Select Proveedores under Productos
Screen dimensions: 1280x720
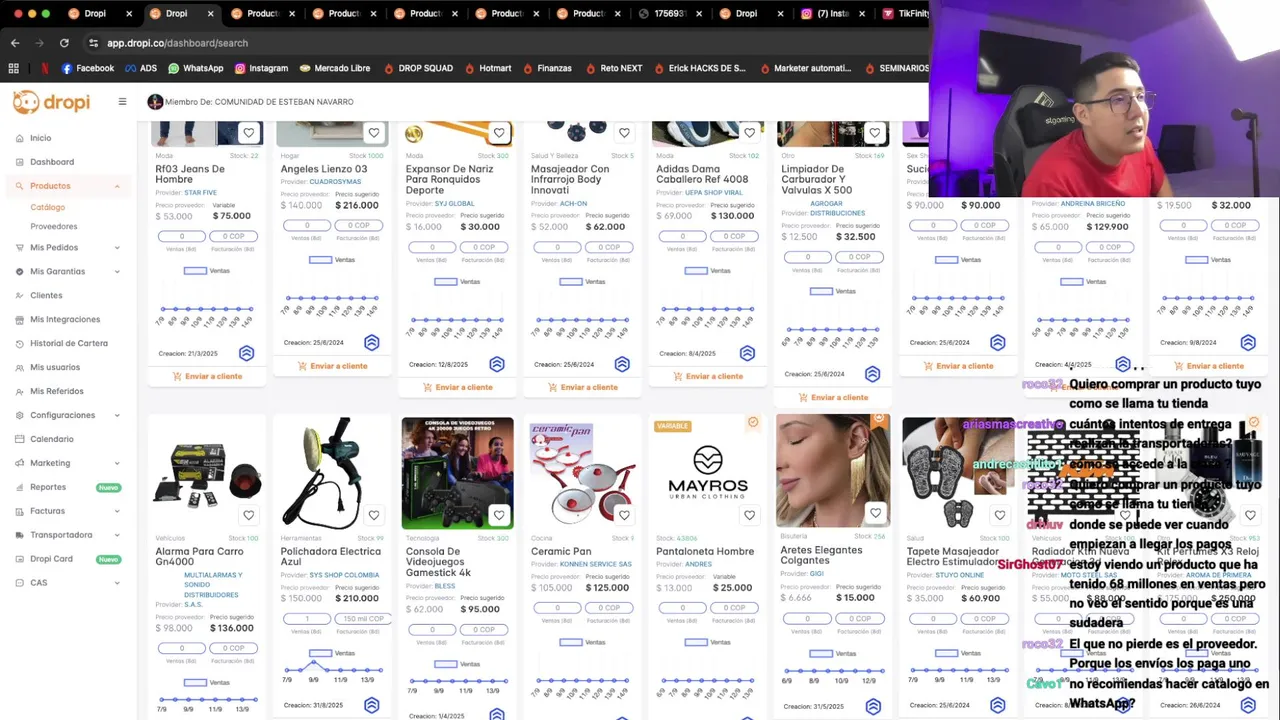click(x=53, y=227)
